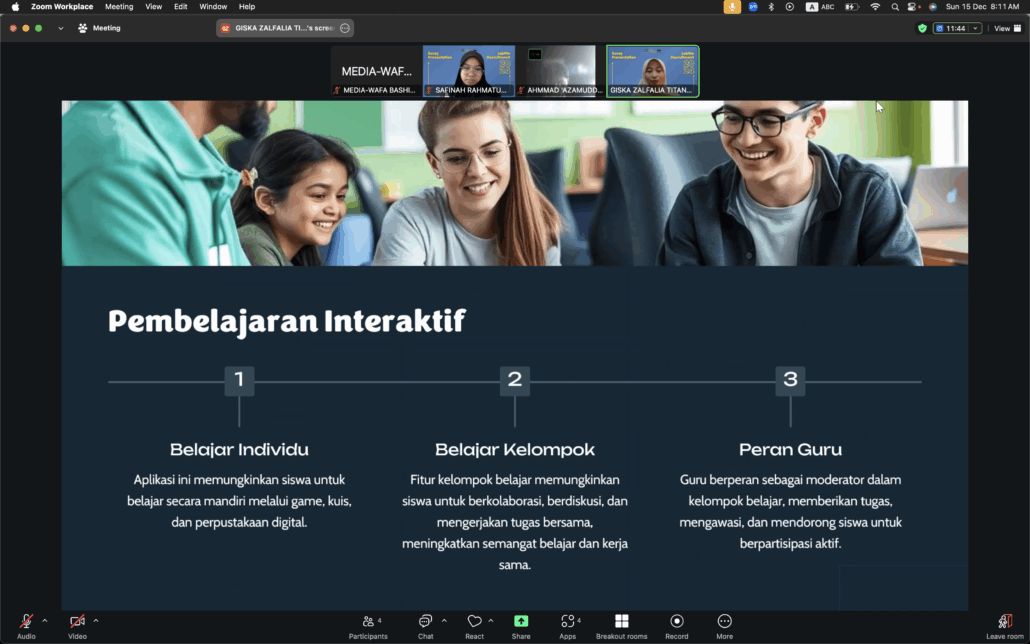
Task: Click the Siri icon in menu bar
Action: click(933, 7)
